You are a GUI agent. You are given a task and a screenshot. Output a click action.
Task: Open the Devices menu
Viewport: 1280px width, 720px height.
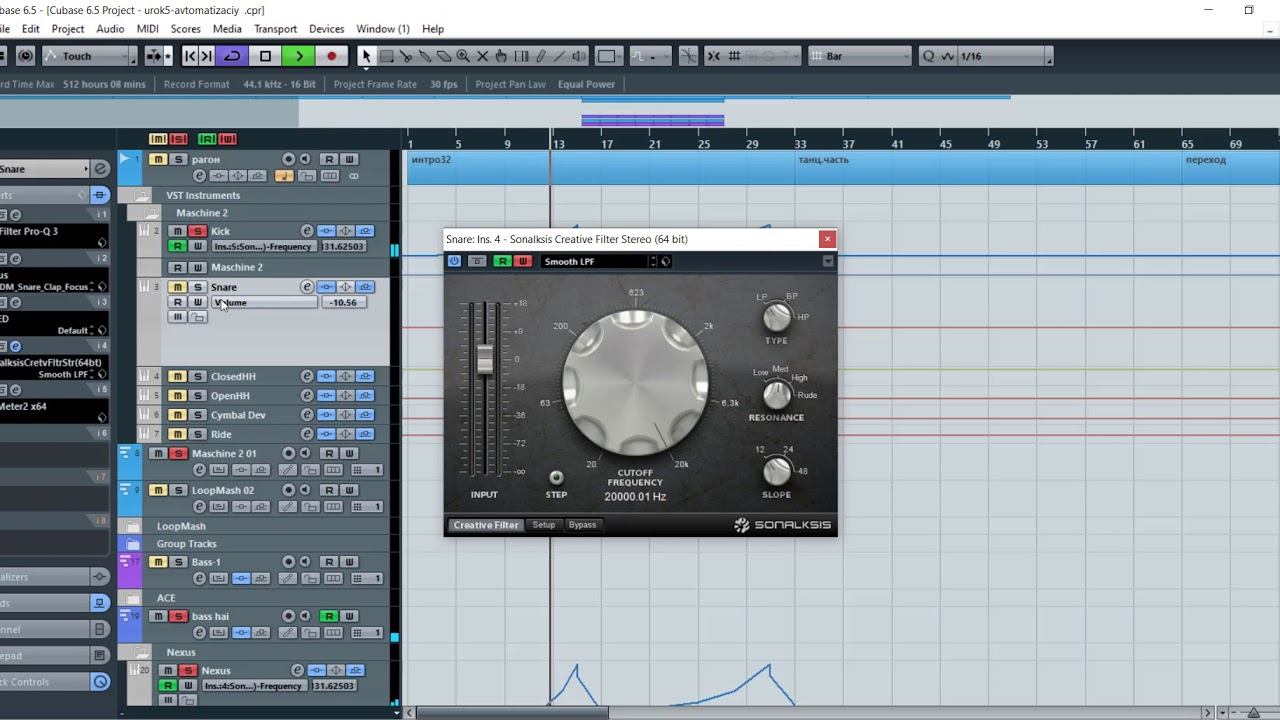click(326, 29)
